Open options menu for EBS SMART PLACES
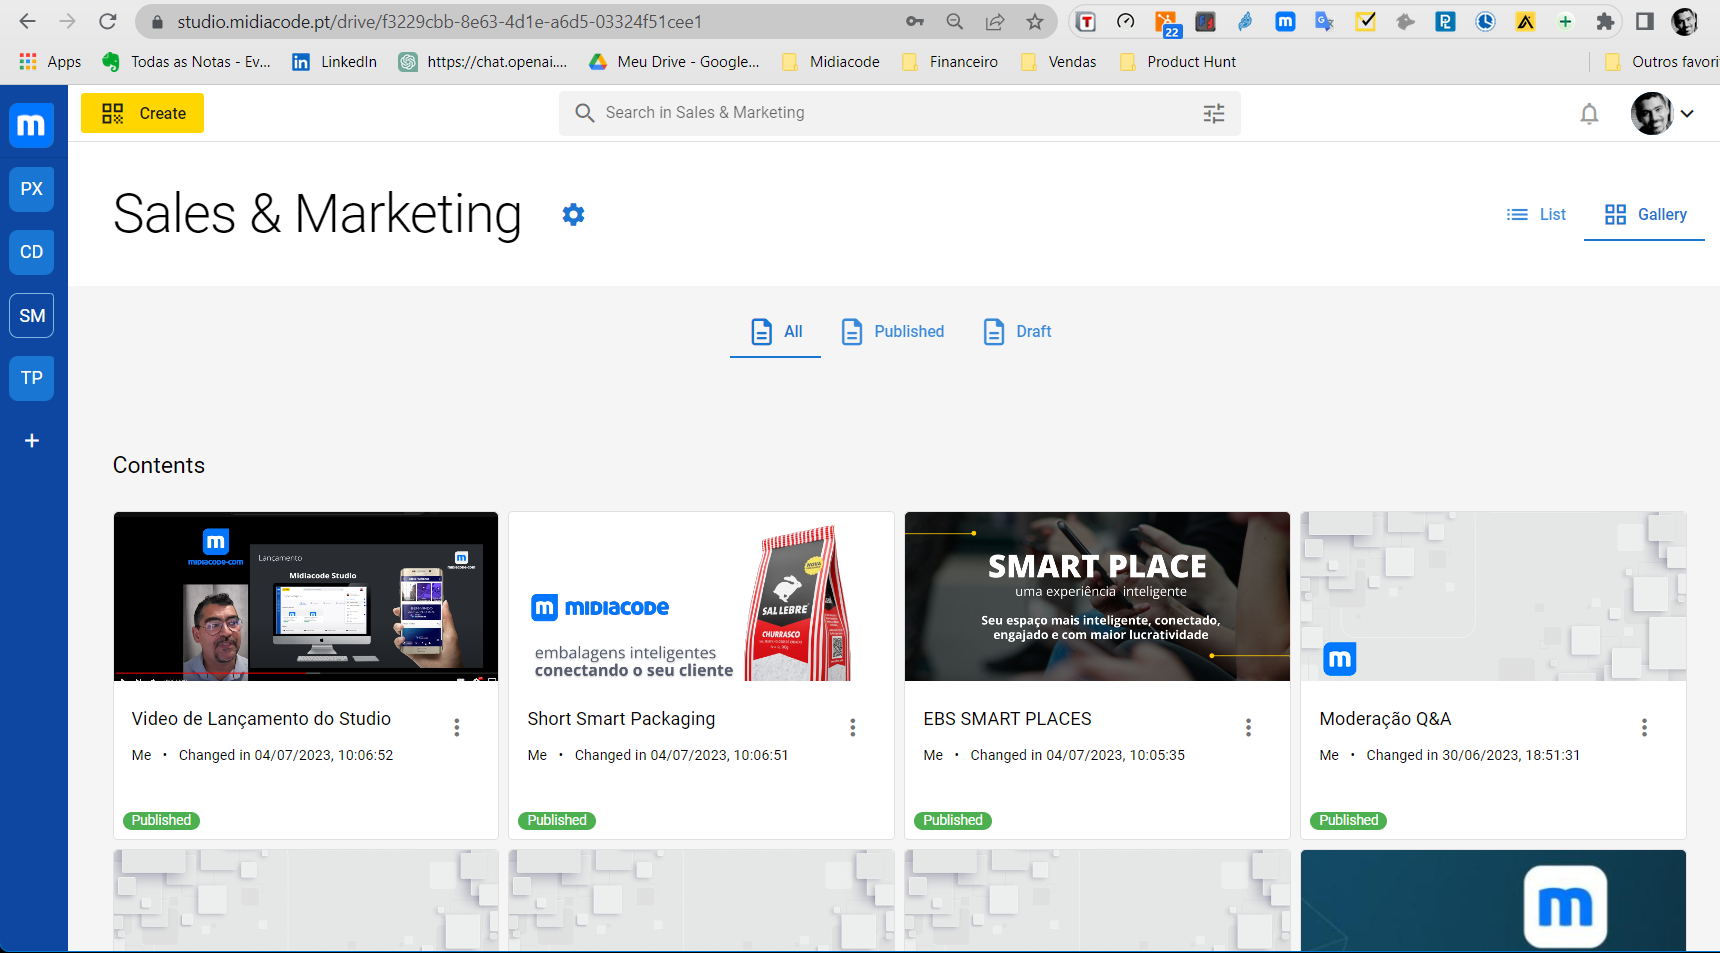This screenshot has height=953, width=1720. (1248, 728)
